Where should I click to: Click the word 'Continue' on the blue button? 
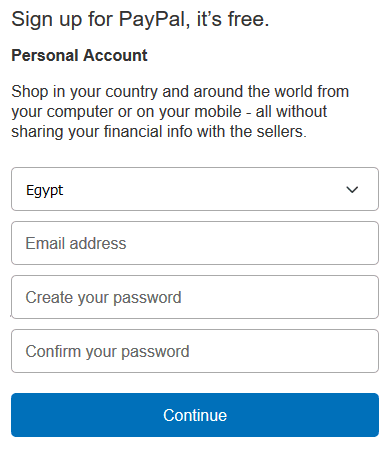click(x=195, y=415)
